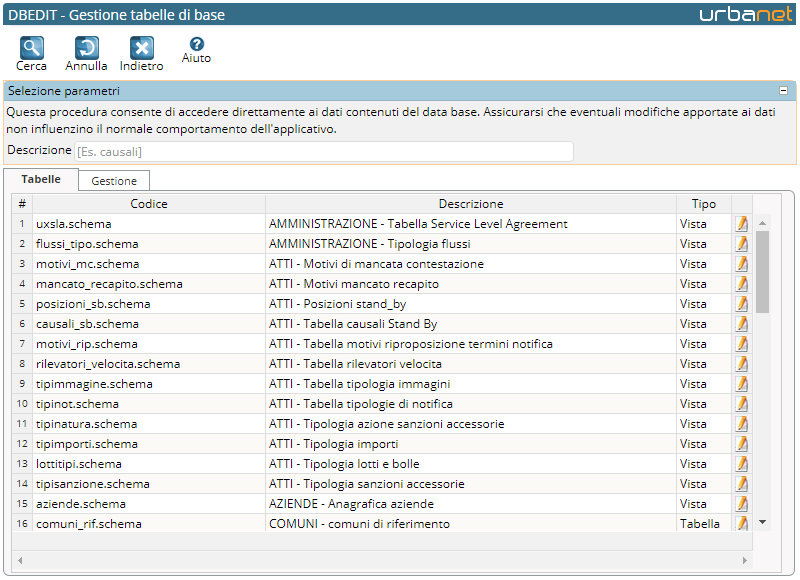The image size is (800, 580).
Task: Click the table scroll up arrow
Action: coord(763,223)
